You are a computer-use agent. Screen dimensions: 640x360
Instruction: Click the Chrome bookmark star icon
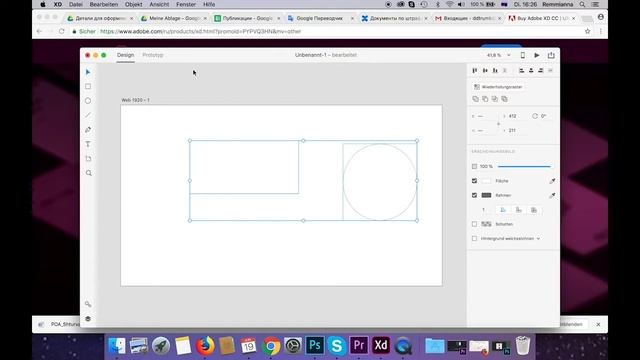[587, 31]
